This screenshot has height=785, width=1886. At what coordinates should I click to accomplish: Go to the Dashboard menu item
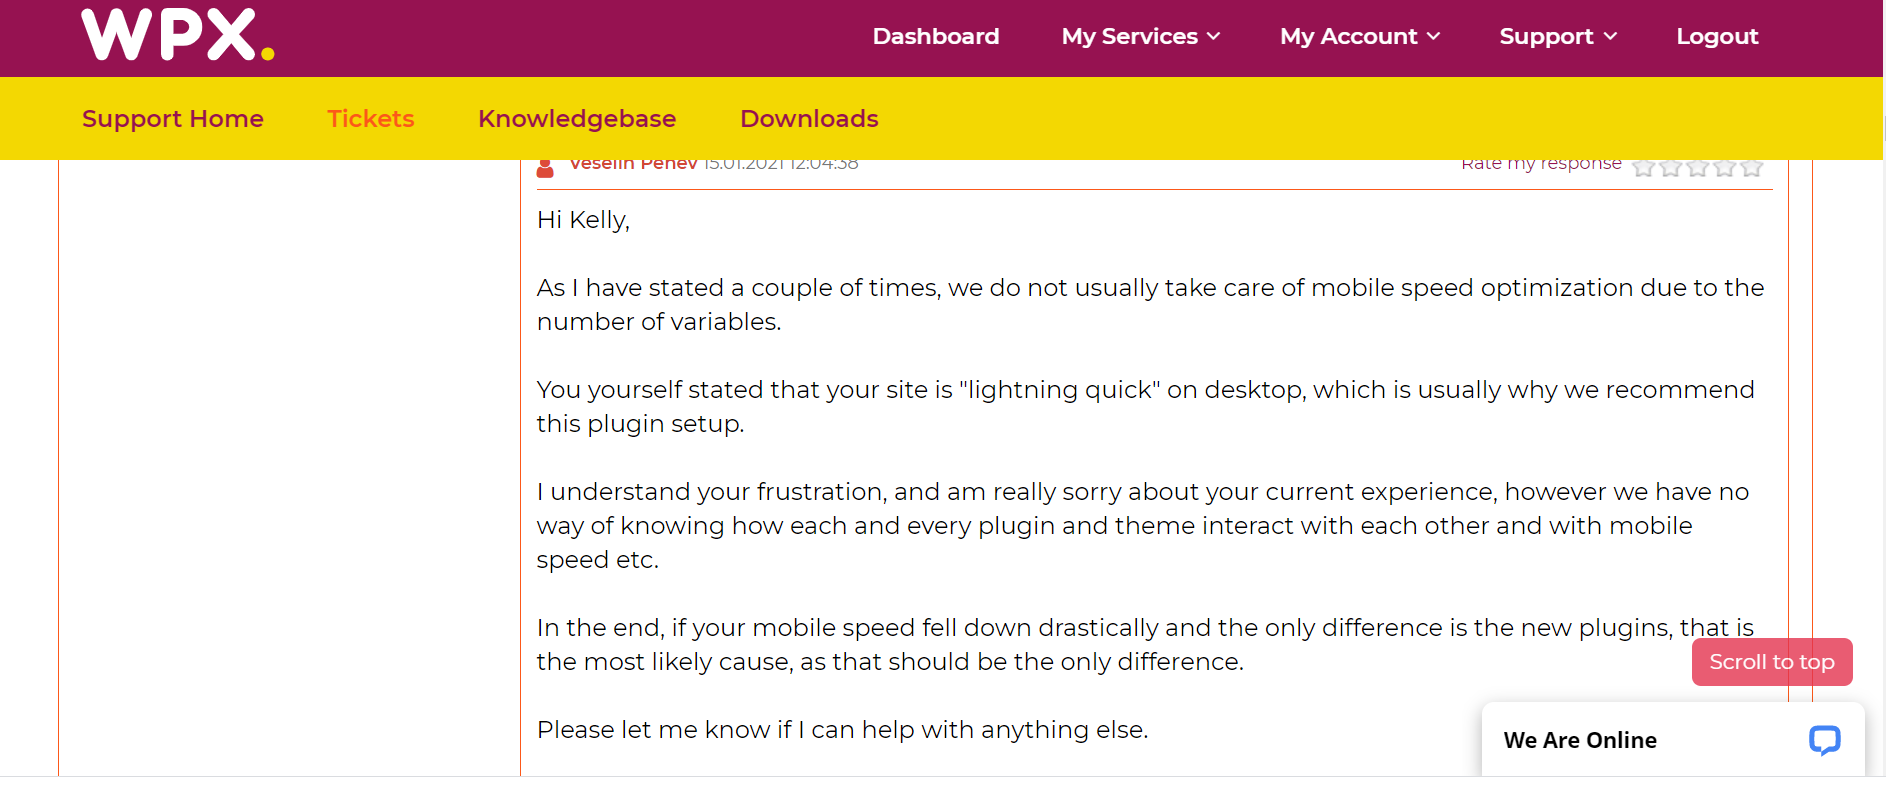pyautogui.click(x=936, y=36)
